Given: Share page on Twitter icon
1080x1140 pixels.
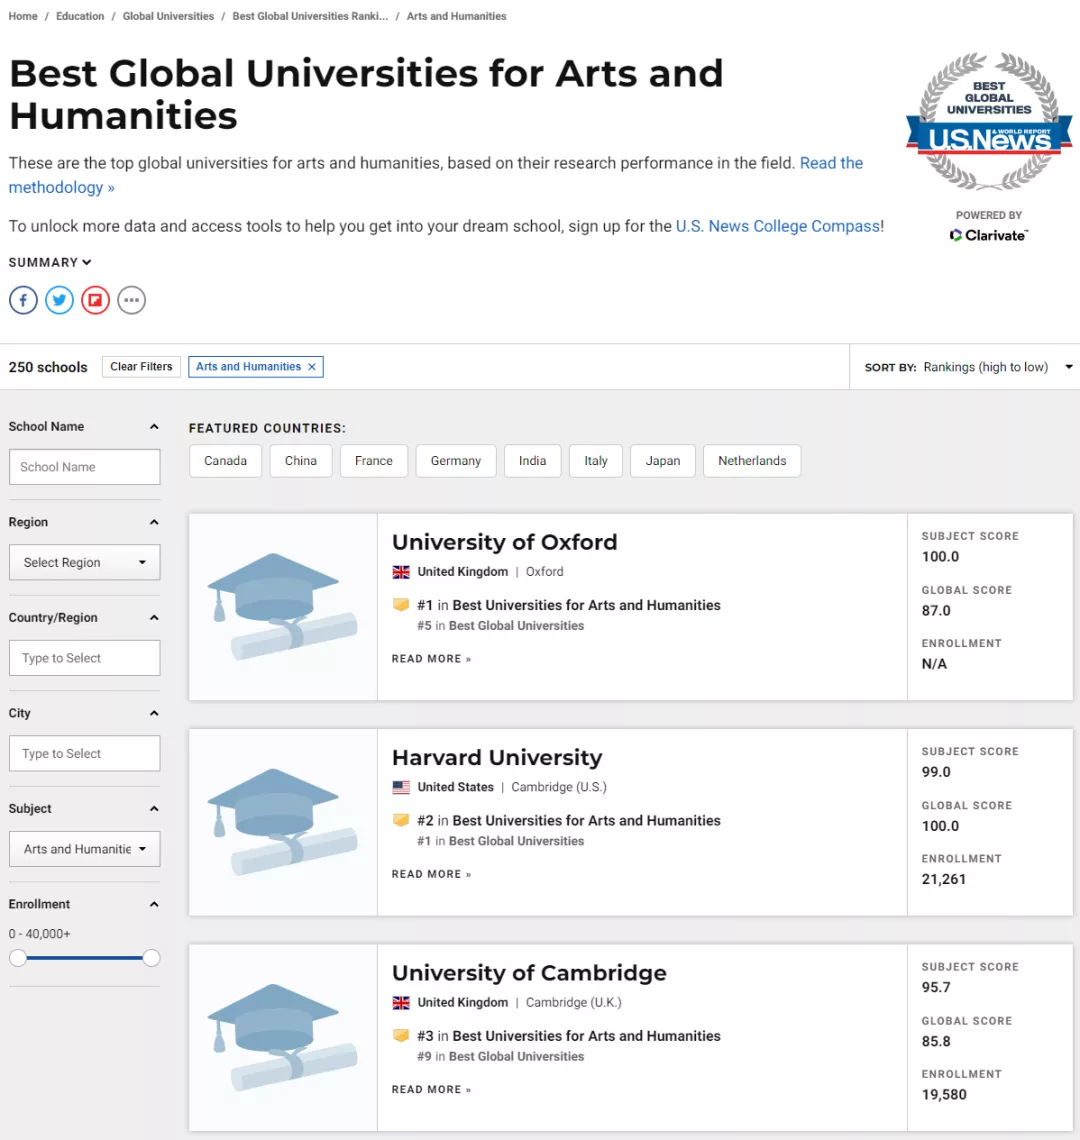Looking at the screenshot, I should [60, 300].
